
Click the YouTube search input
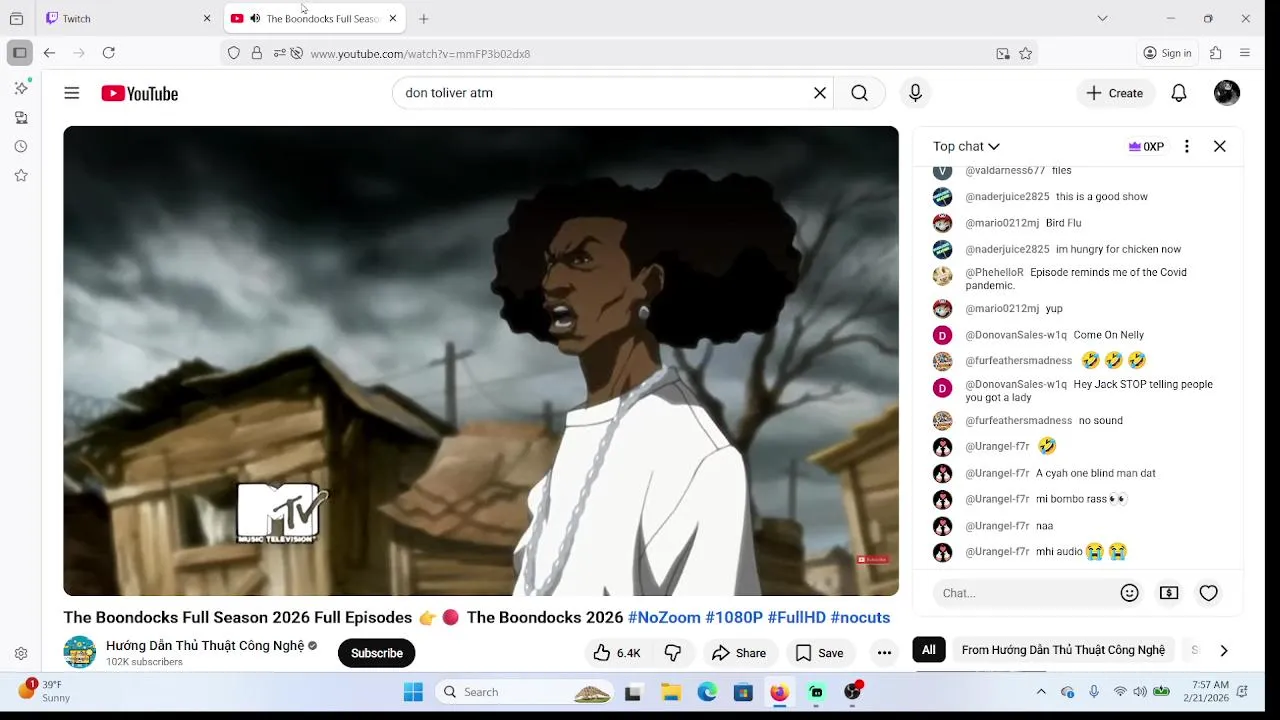(x=605, y=93)
